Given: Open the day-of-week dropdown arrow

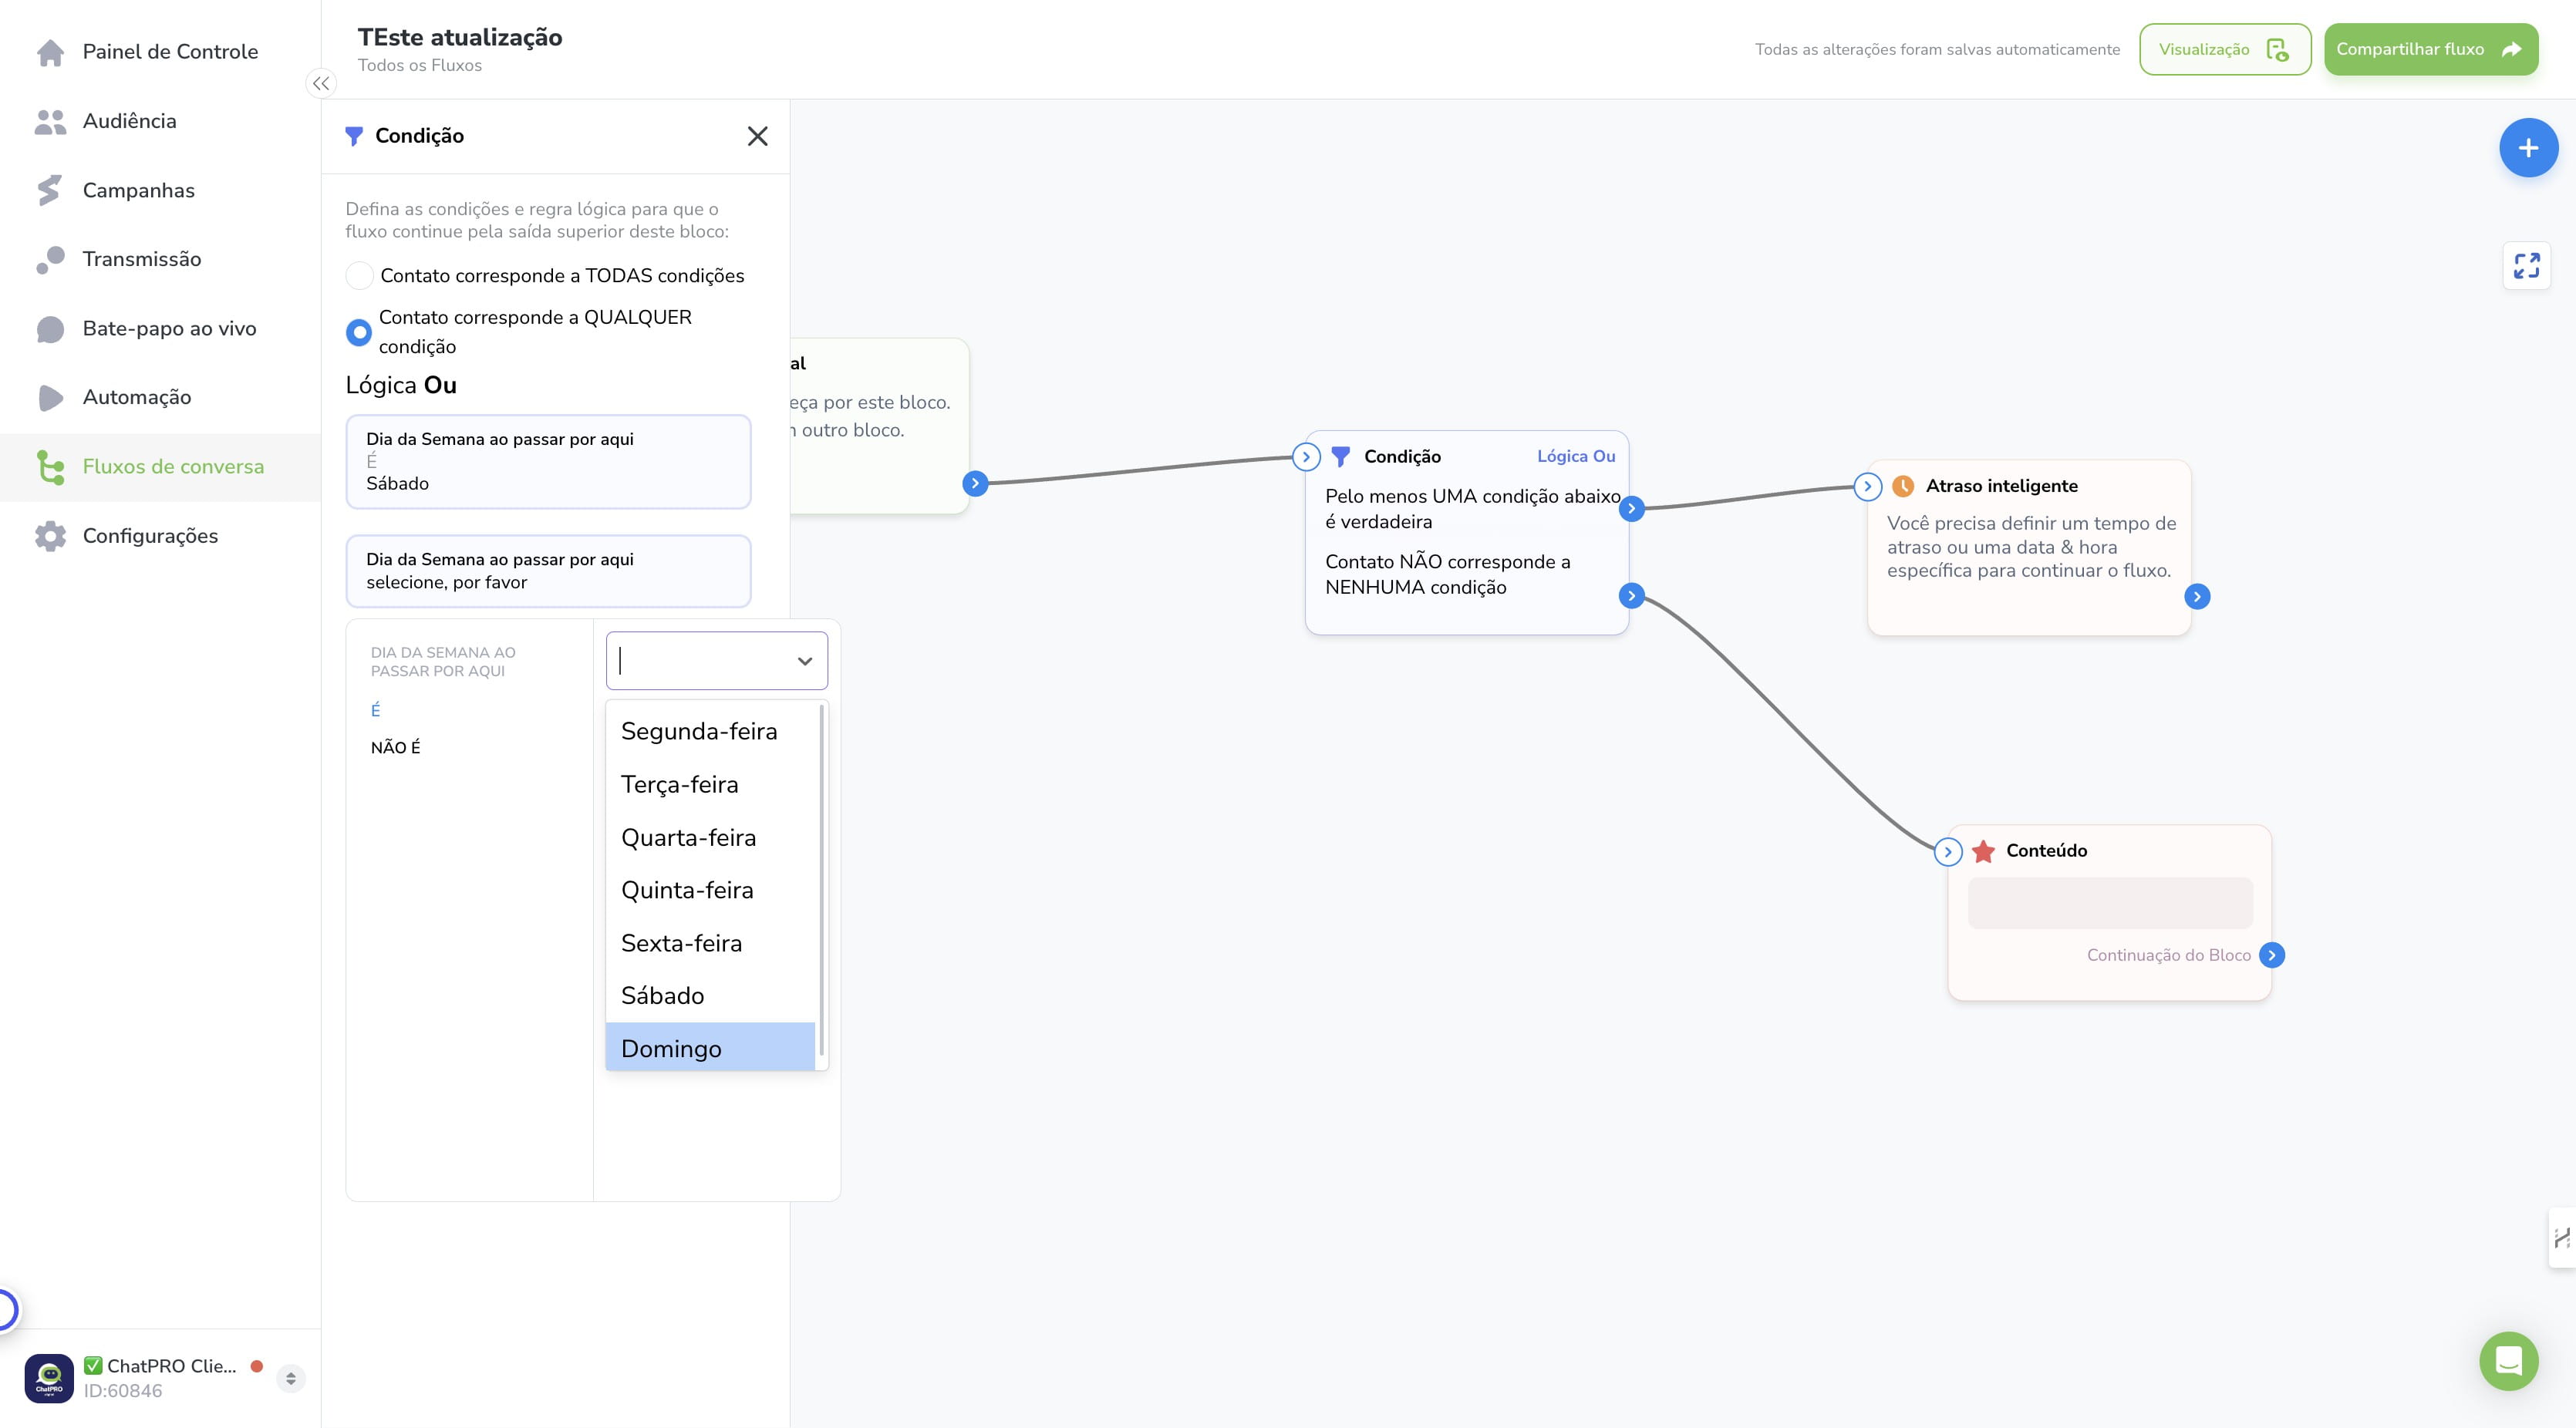Looking at the screenshot, I should [x=805, y=661].
